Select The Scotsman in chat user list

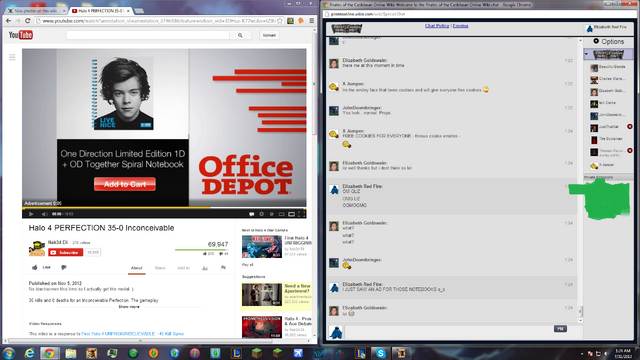coord(606,139)
